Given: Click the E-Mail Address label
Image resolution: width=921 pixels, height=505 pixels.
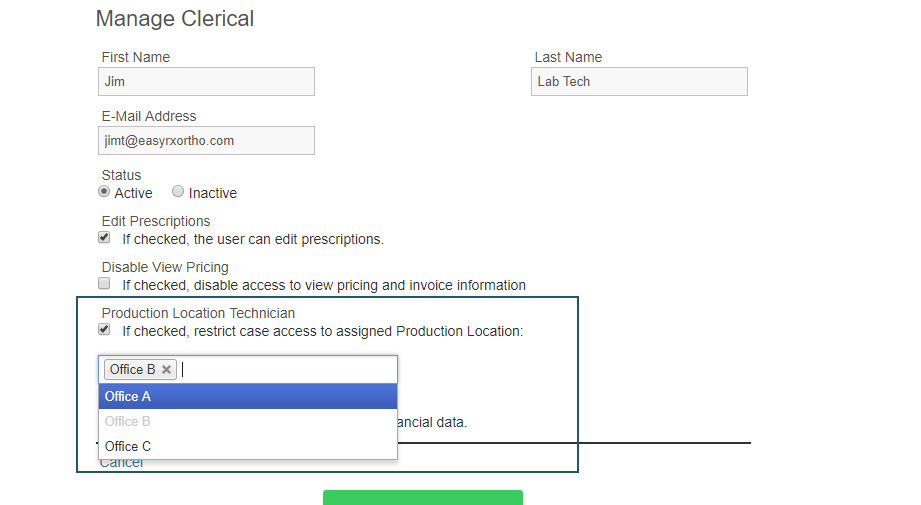Looking at the screenshot, I should [x=149, y=116].
